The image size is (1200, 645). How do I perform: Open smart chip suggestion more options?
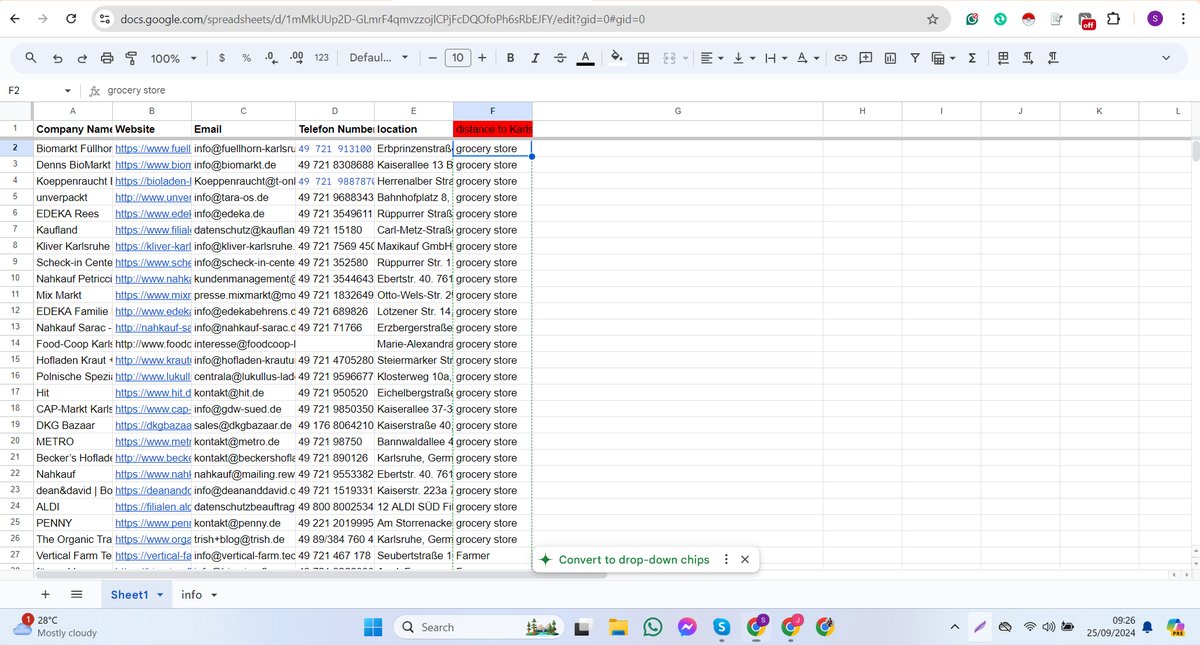[x=726, y=559]
